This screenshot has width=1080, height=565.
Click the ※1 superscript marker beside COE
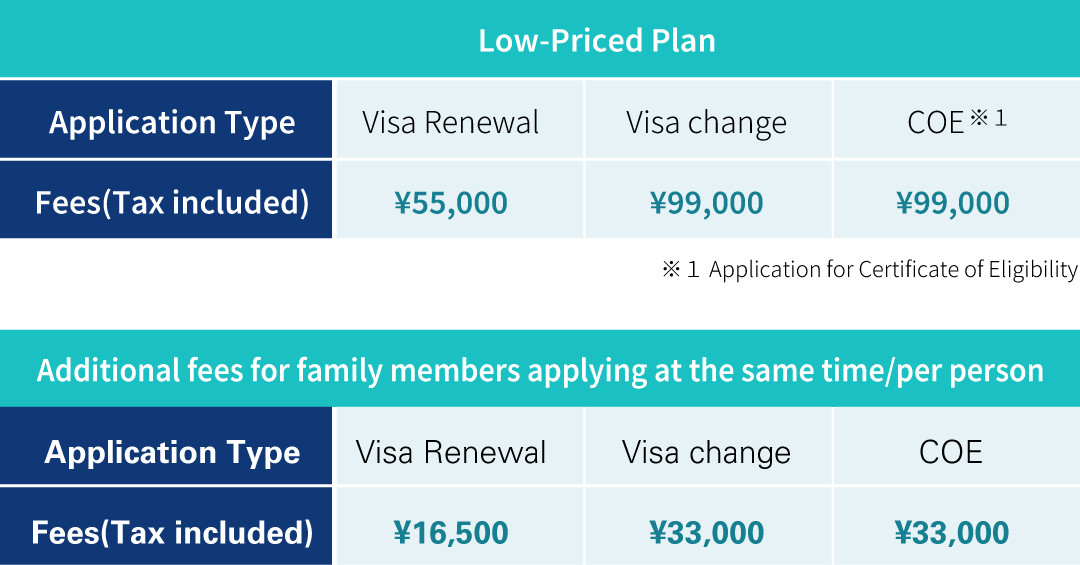pos(988,118)
